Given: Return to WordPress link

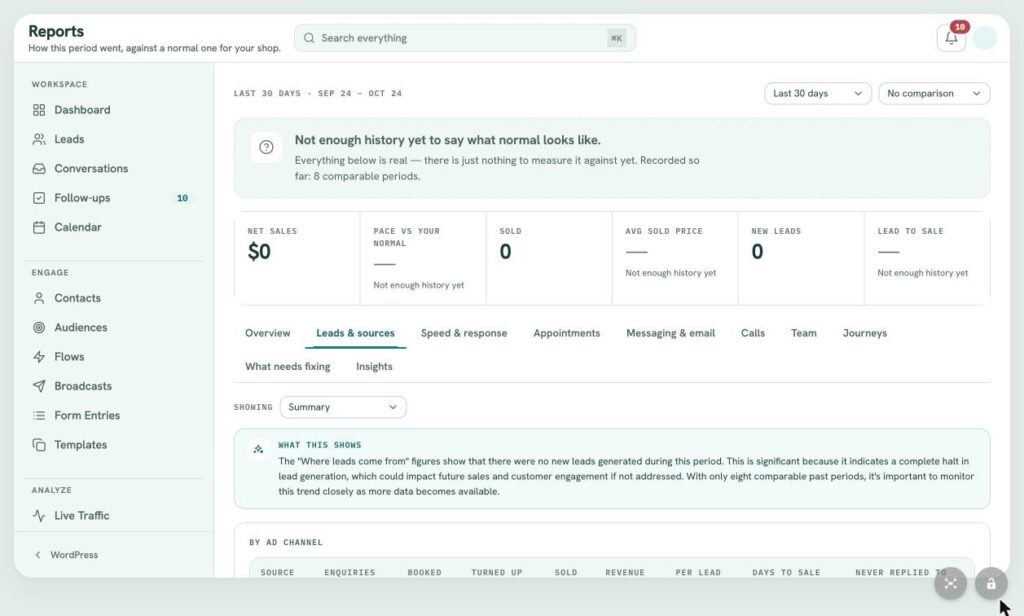Looking at the screenshot, I should [74, 555].
